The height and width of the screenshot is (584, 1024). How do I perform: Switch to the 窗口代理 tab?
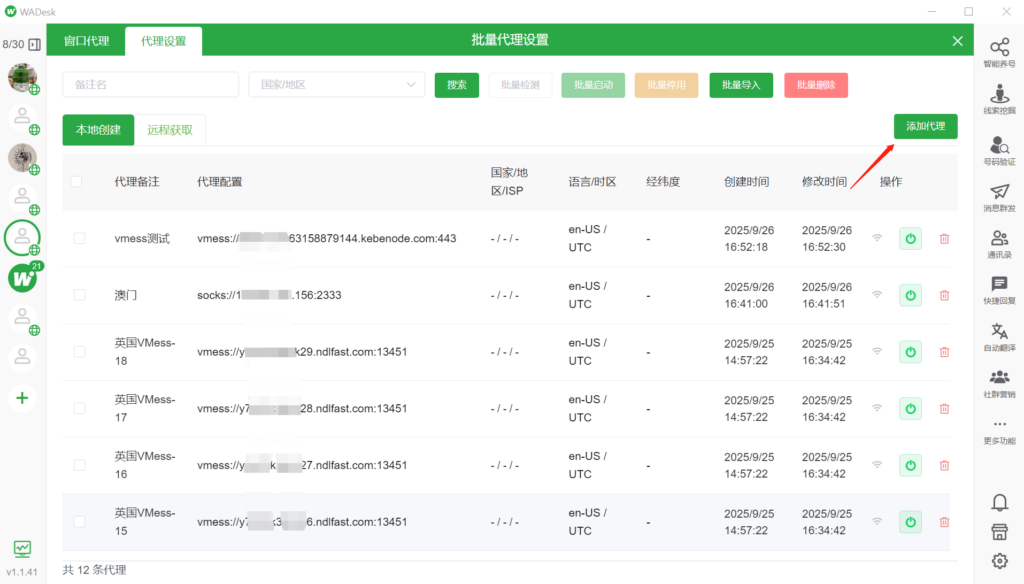click(86, 41)
